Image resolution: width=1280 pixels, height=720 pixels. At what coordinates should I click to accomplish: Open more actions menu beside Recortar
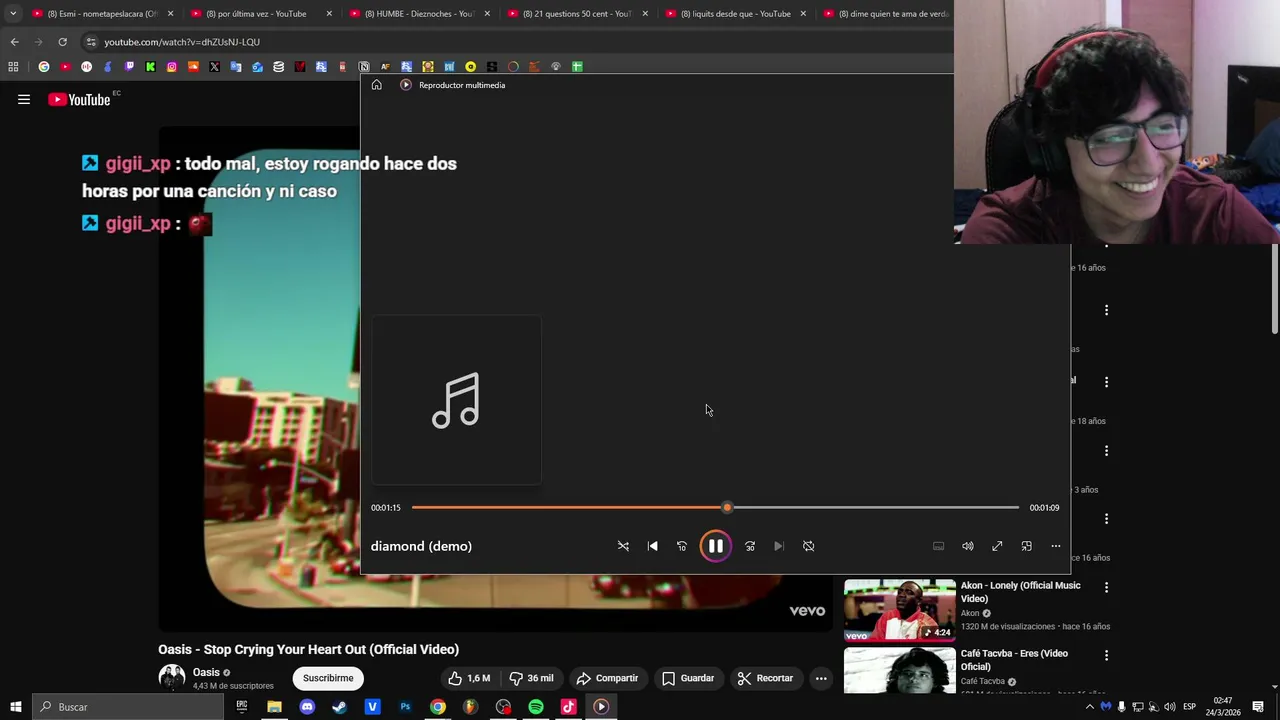(x=821, y=678)
